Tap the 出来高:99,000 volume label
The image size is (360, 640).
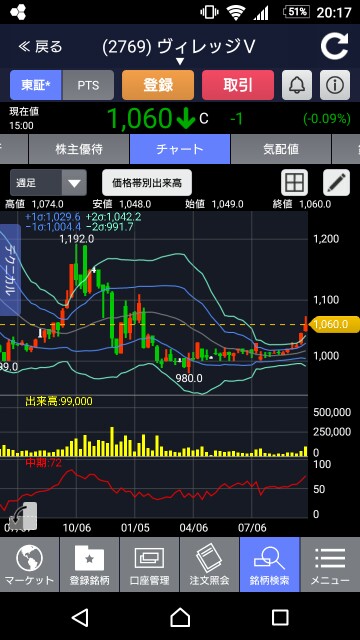coord(59,401)
